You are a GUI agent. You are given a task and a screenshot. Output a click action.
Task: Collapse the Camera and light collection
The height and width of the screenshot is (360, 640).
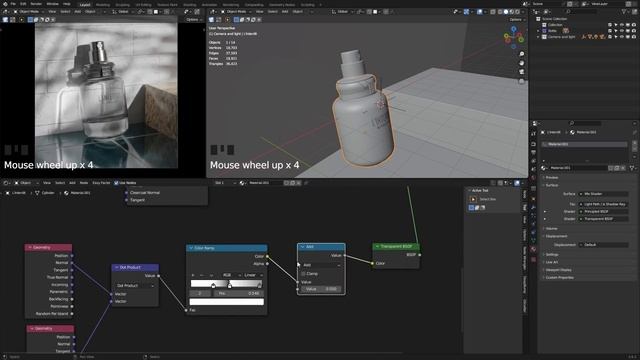[x=538, y=37]
